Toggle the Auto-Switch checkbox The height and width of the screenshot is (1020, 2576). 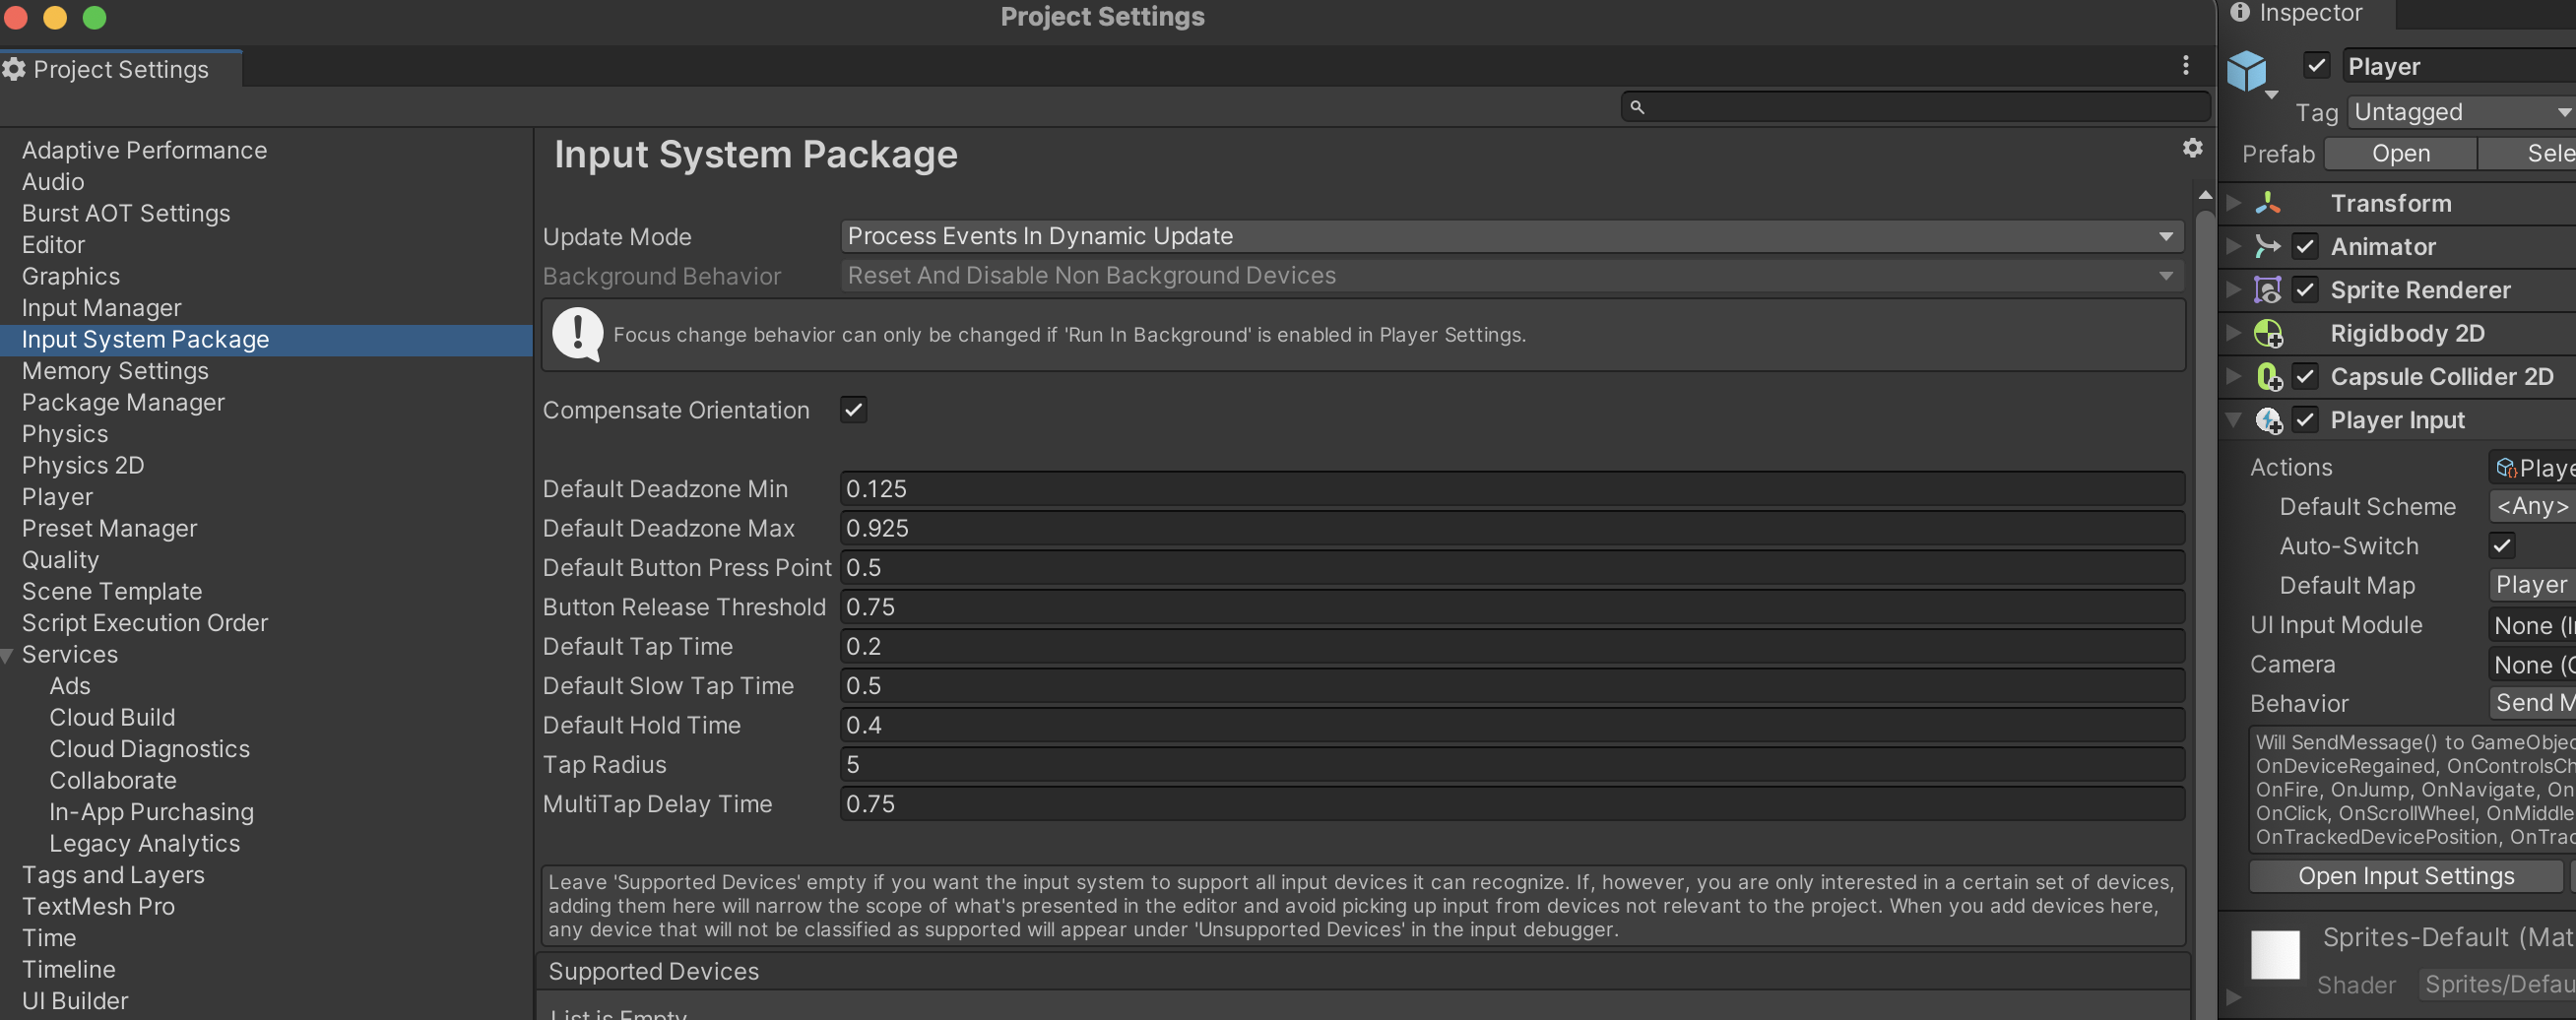pyautogui.click(x=2502, y=545)
